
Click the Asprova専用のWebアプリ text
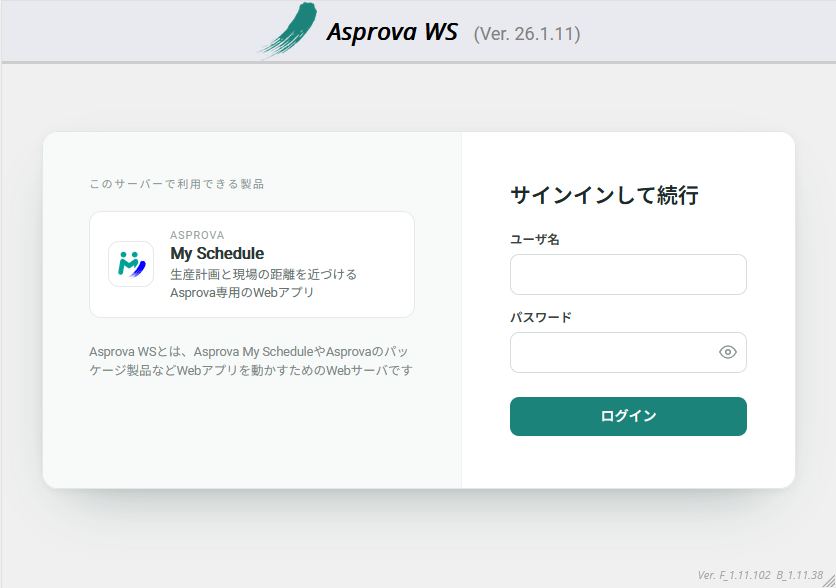coord(242,293)
